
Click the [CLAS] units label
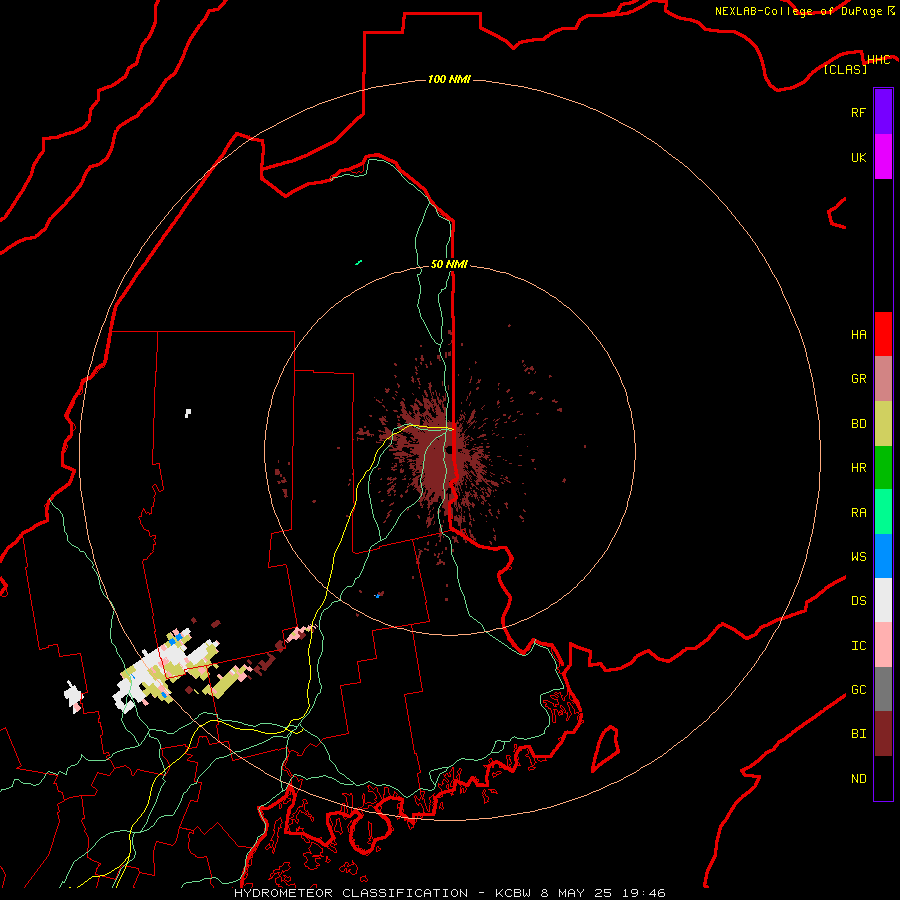click(x=845, y=69)
